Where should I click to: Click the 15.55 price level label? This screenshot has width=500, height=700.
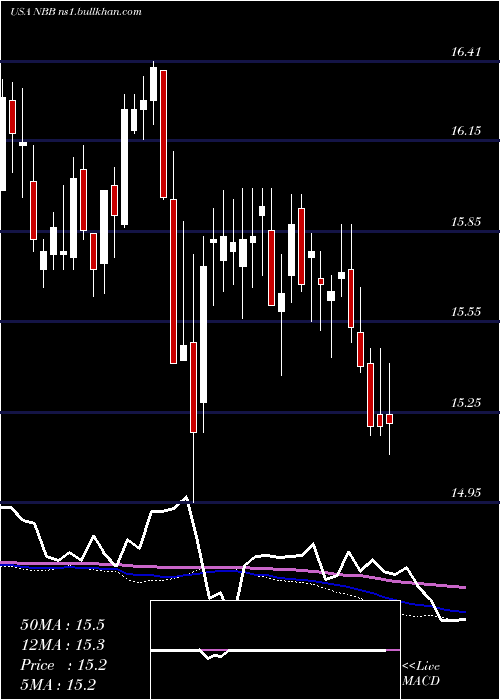[466, 312]
